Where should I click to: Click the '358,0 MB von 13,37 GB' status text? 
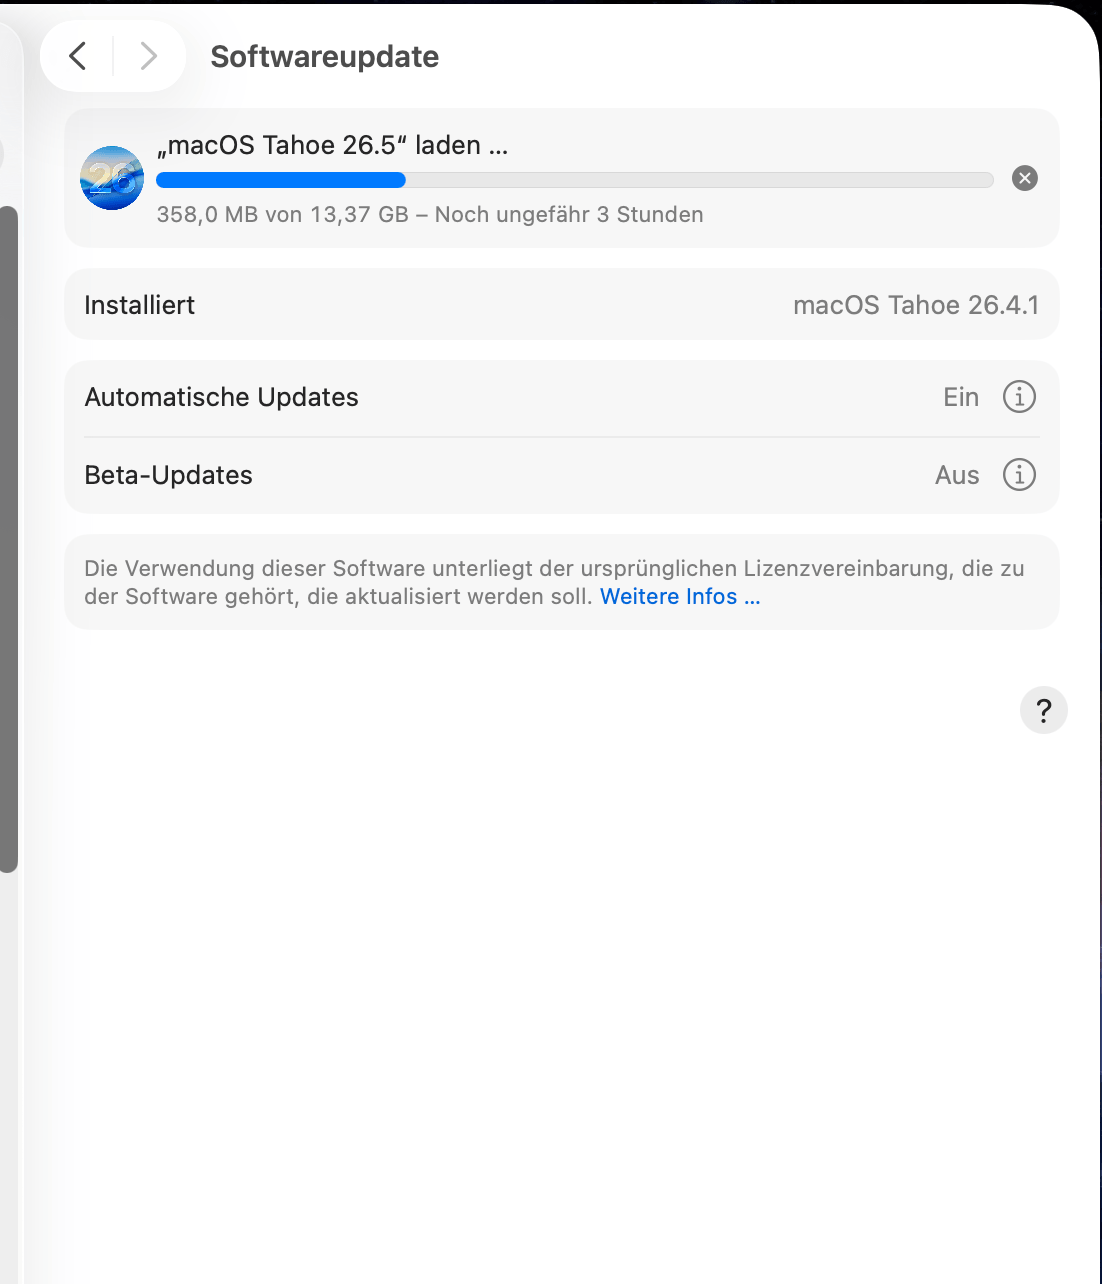point(283,215)
